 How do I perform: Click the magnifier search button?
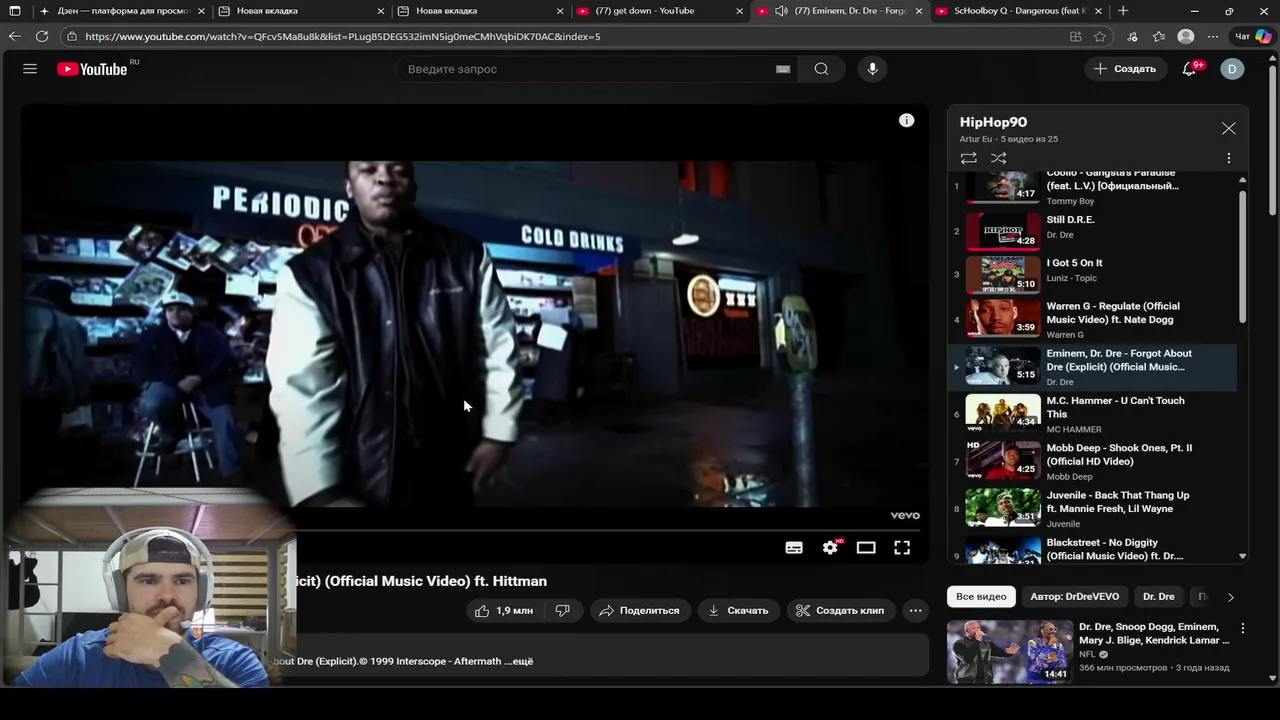[x=821, y=69]
